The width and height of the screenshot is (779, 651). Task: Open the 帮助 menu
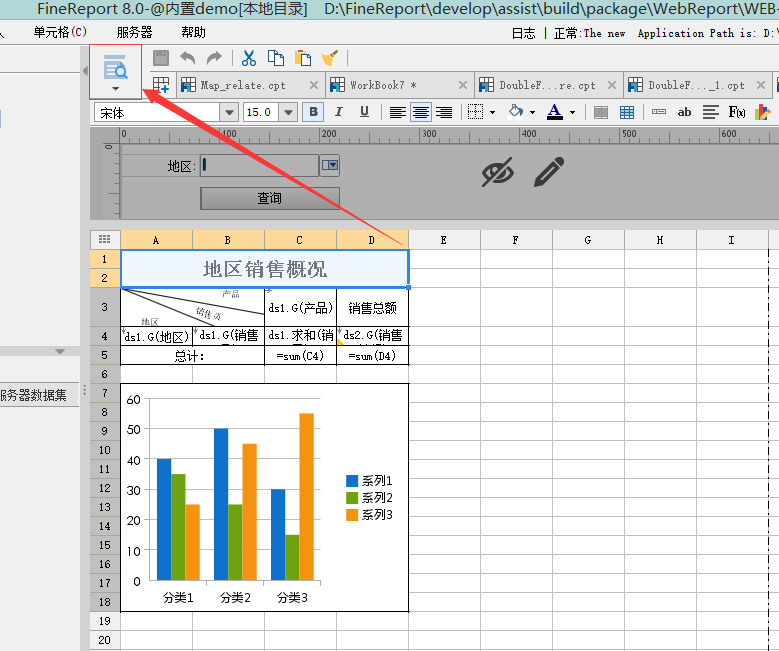point(193,32)
